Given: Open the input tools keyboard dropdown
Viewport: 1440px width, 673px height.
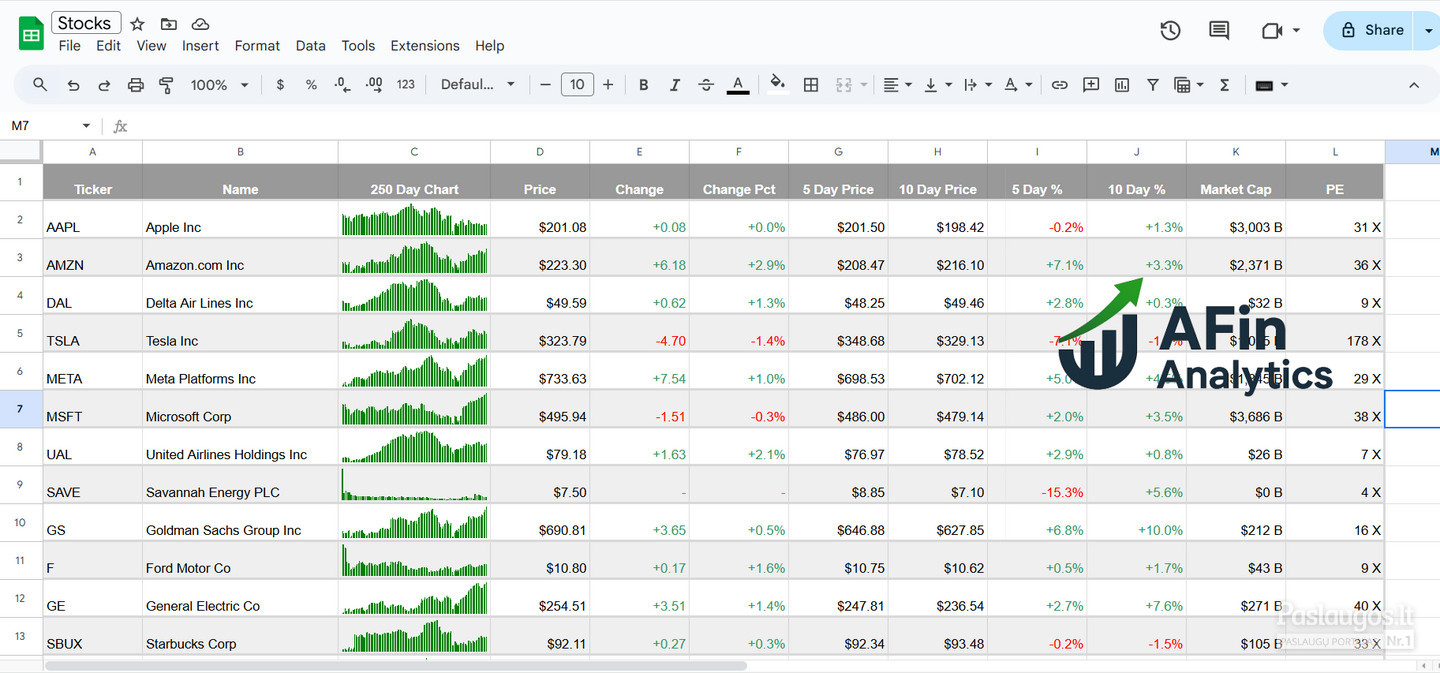Looking at the screenshot, I should pyautogui.click(x=1271, y=85).
